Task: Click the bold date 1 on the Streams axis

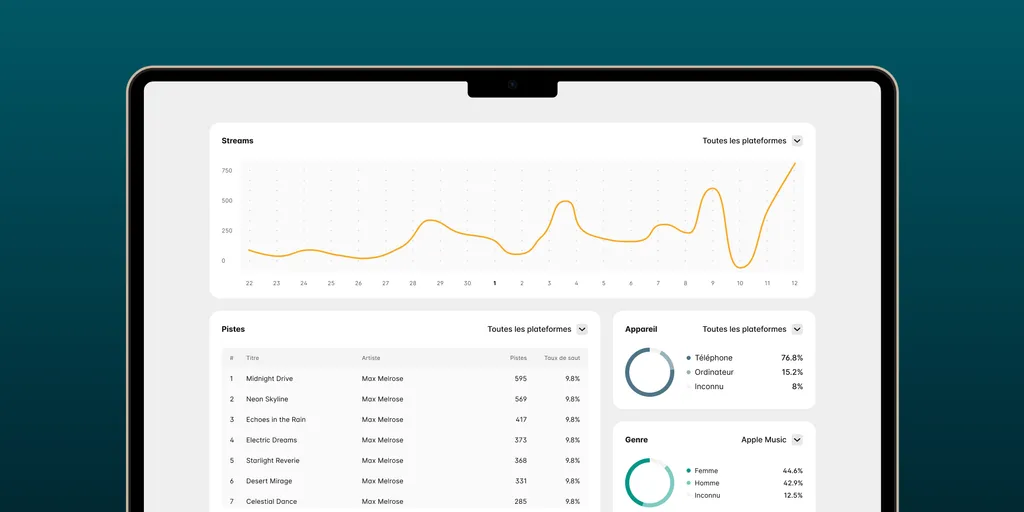Action: (494, 283)
